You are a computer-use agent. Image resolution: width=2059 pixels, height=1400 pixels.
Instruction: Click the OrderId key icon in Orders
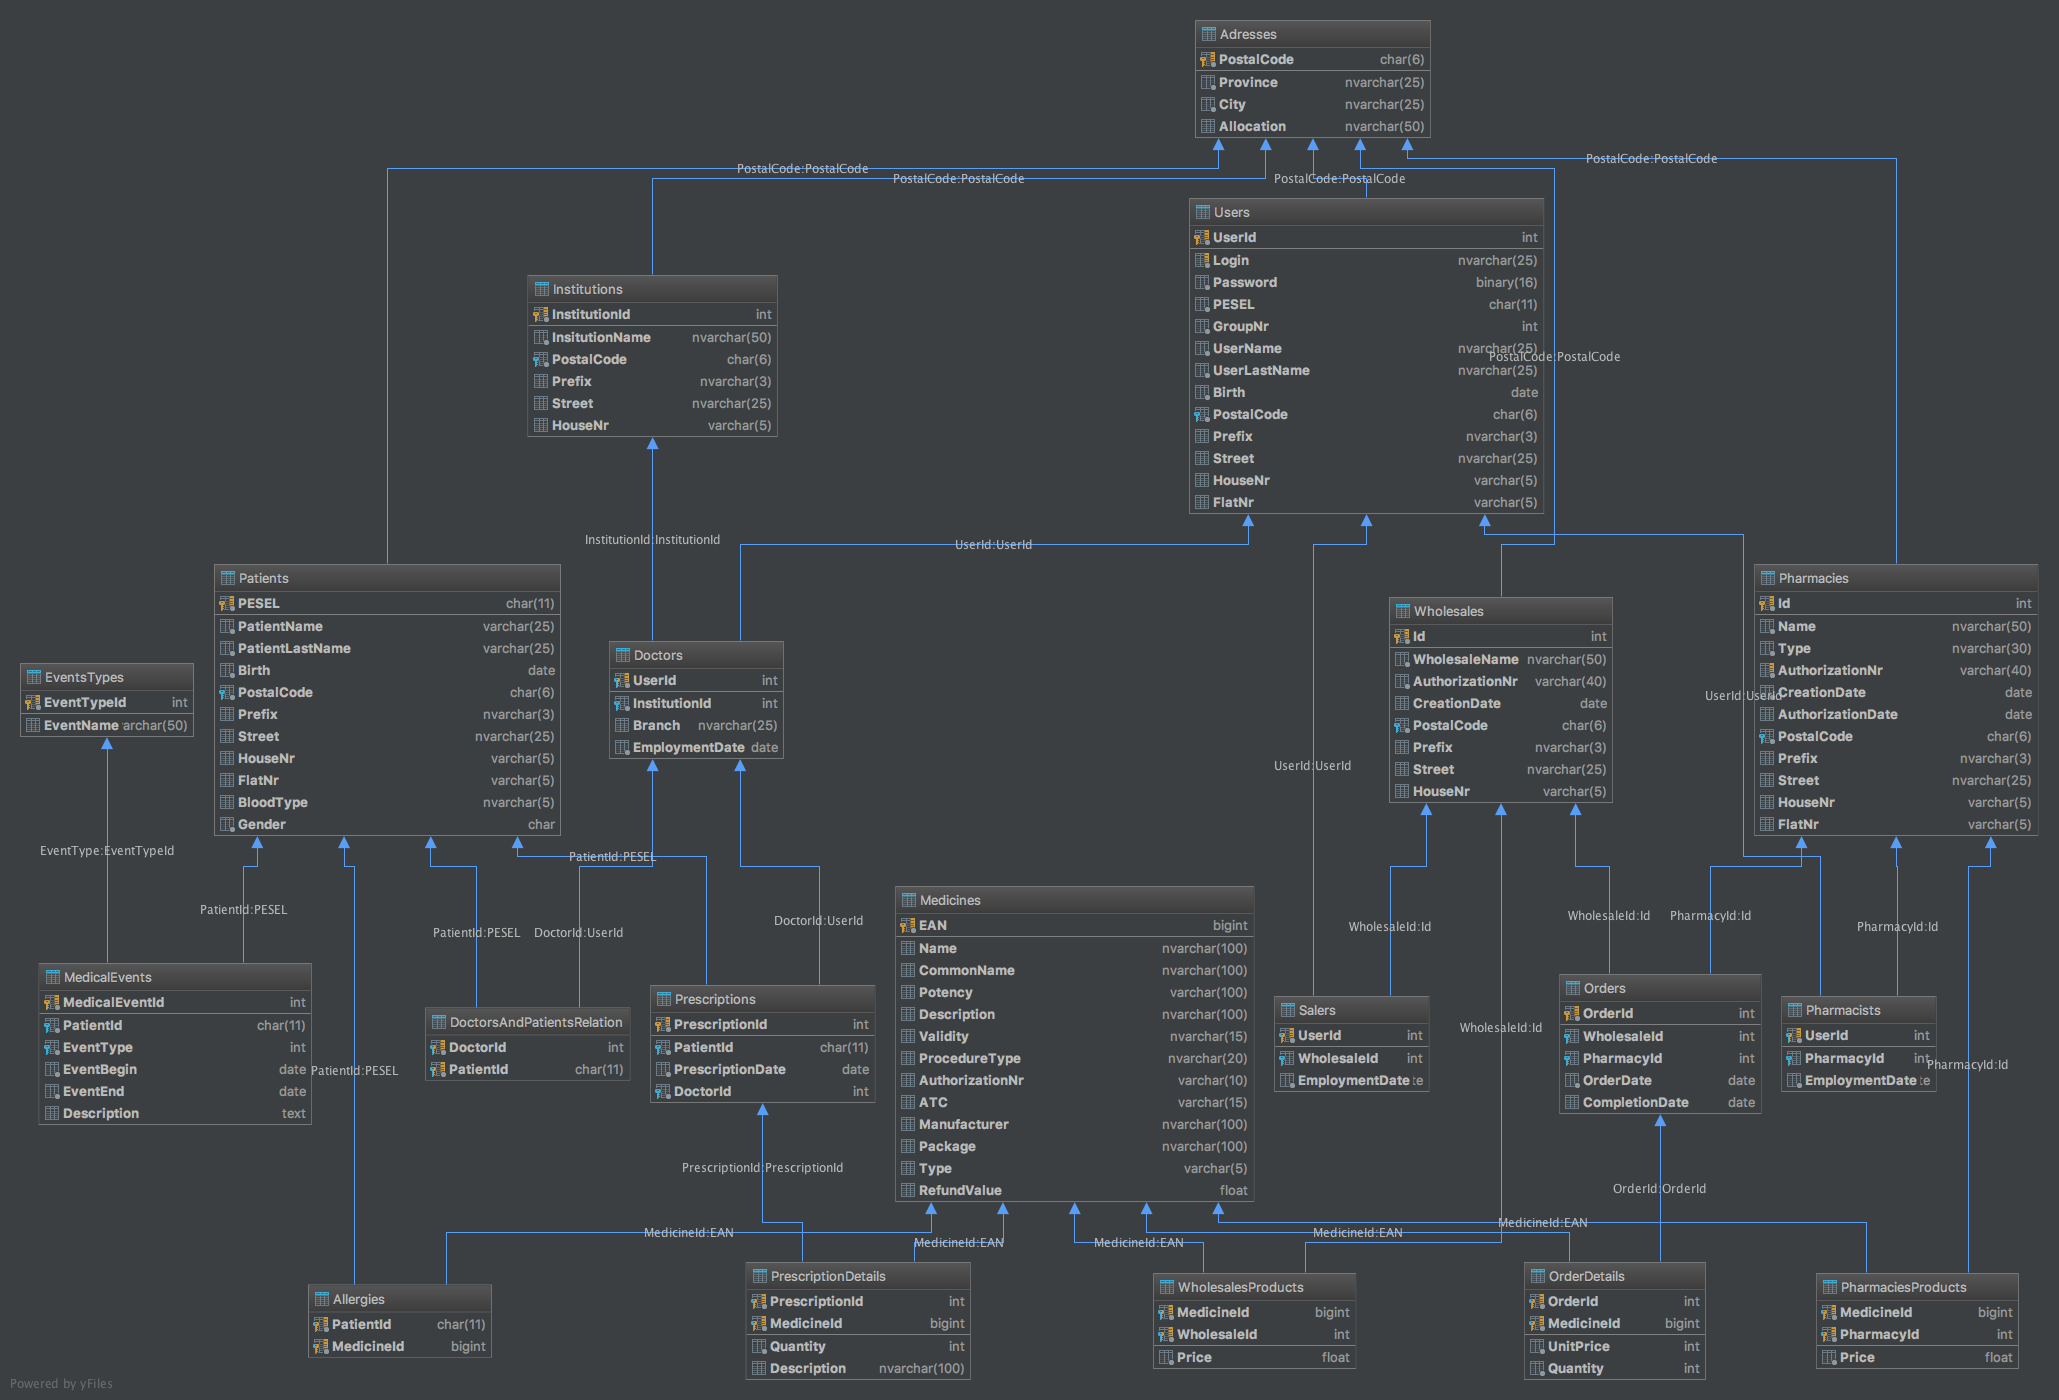[x=1572, y=1014]
